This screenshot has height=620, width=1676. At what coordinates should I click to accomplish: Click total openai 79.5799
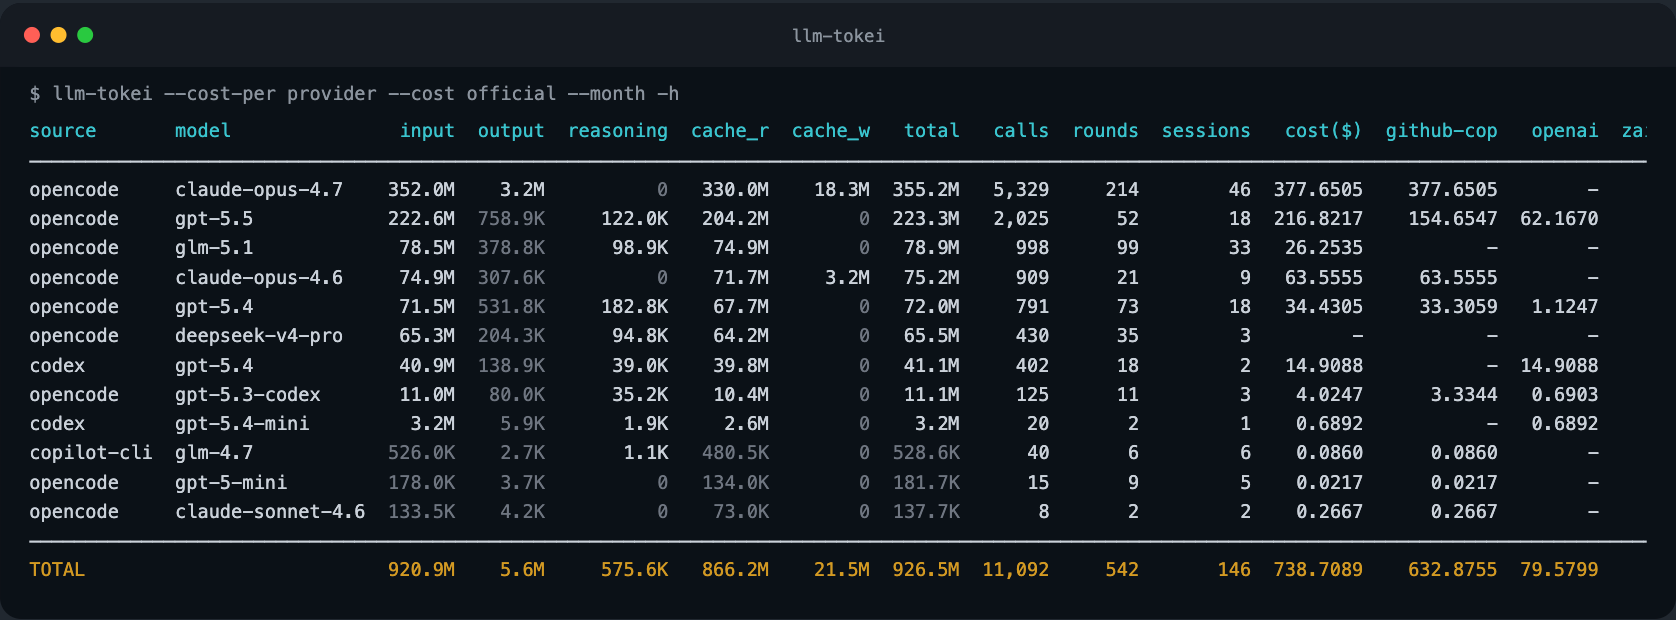(x=1559, y=570)
